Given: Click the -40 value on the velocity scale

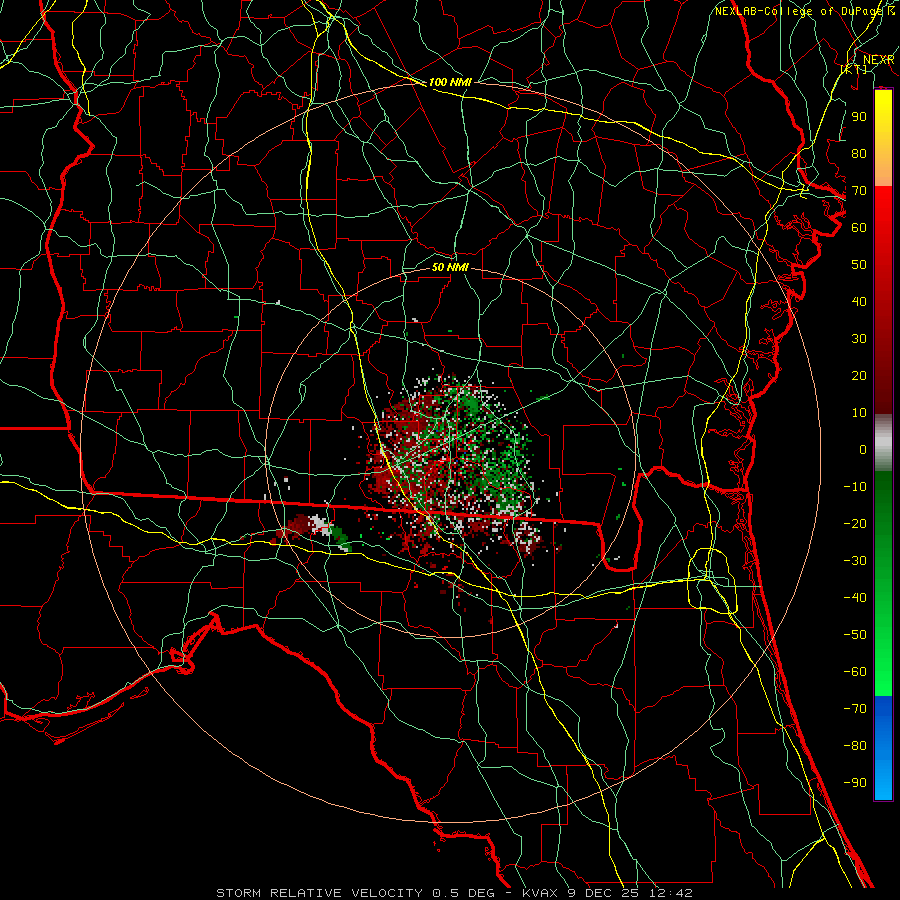Looking at the screenshot, I should click(x=855, y=598).
